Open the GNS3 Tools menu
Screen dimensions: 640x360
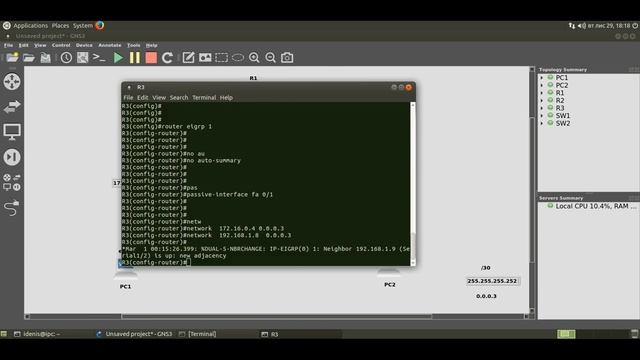[x=133, y=45]
